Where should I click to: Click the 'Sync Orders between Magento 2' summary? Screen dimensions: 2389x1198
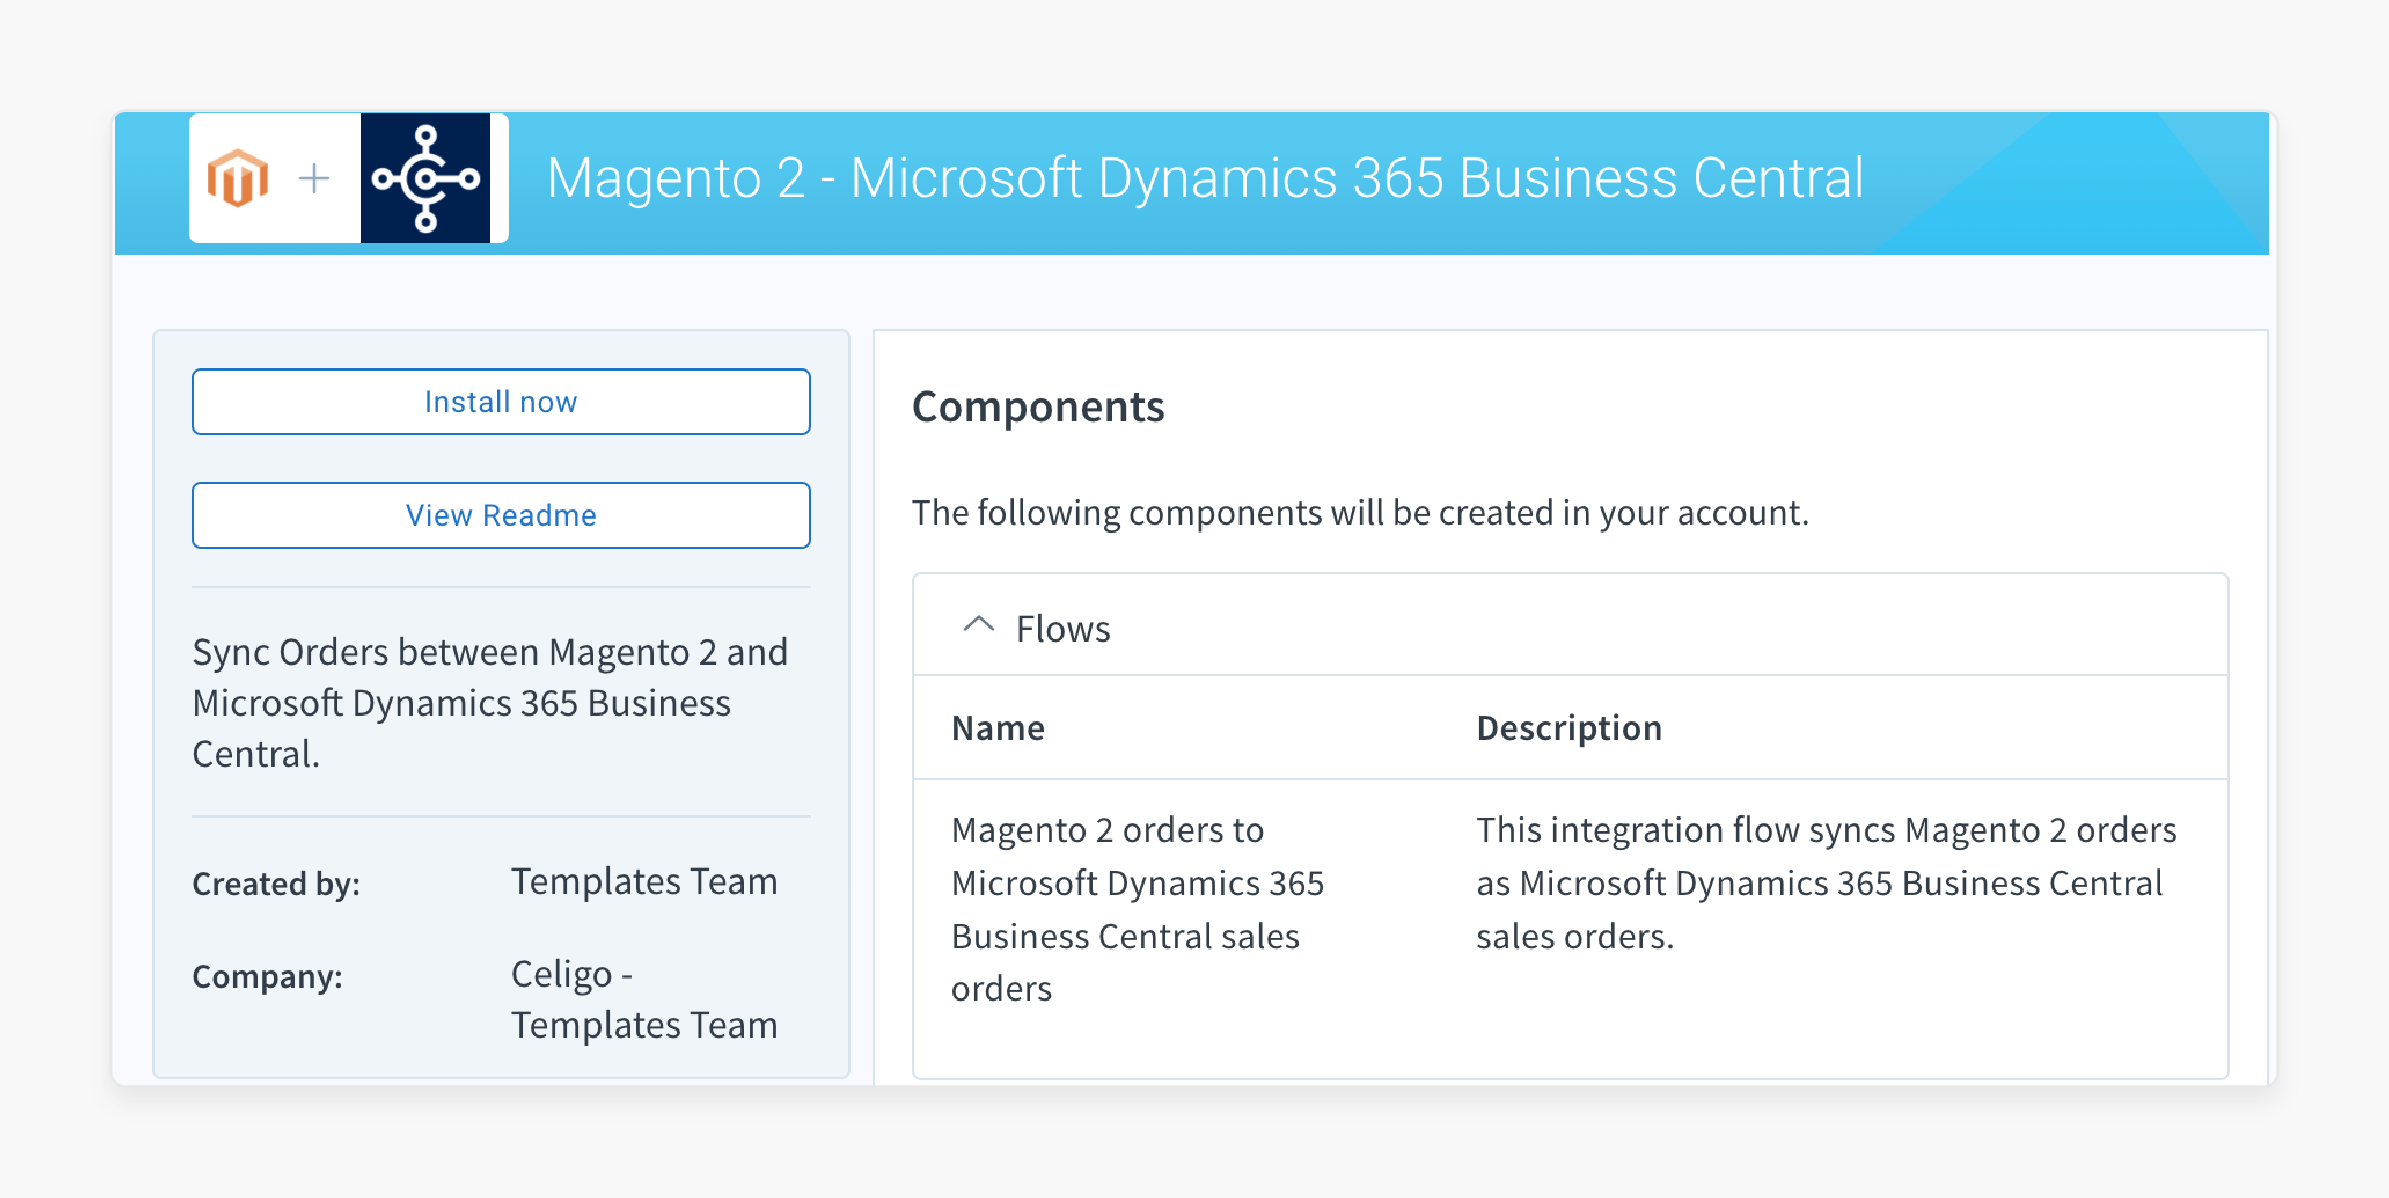(x=490, y=702)
